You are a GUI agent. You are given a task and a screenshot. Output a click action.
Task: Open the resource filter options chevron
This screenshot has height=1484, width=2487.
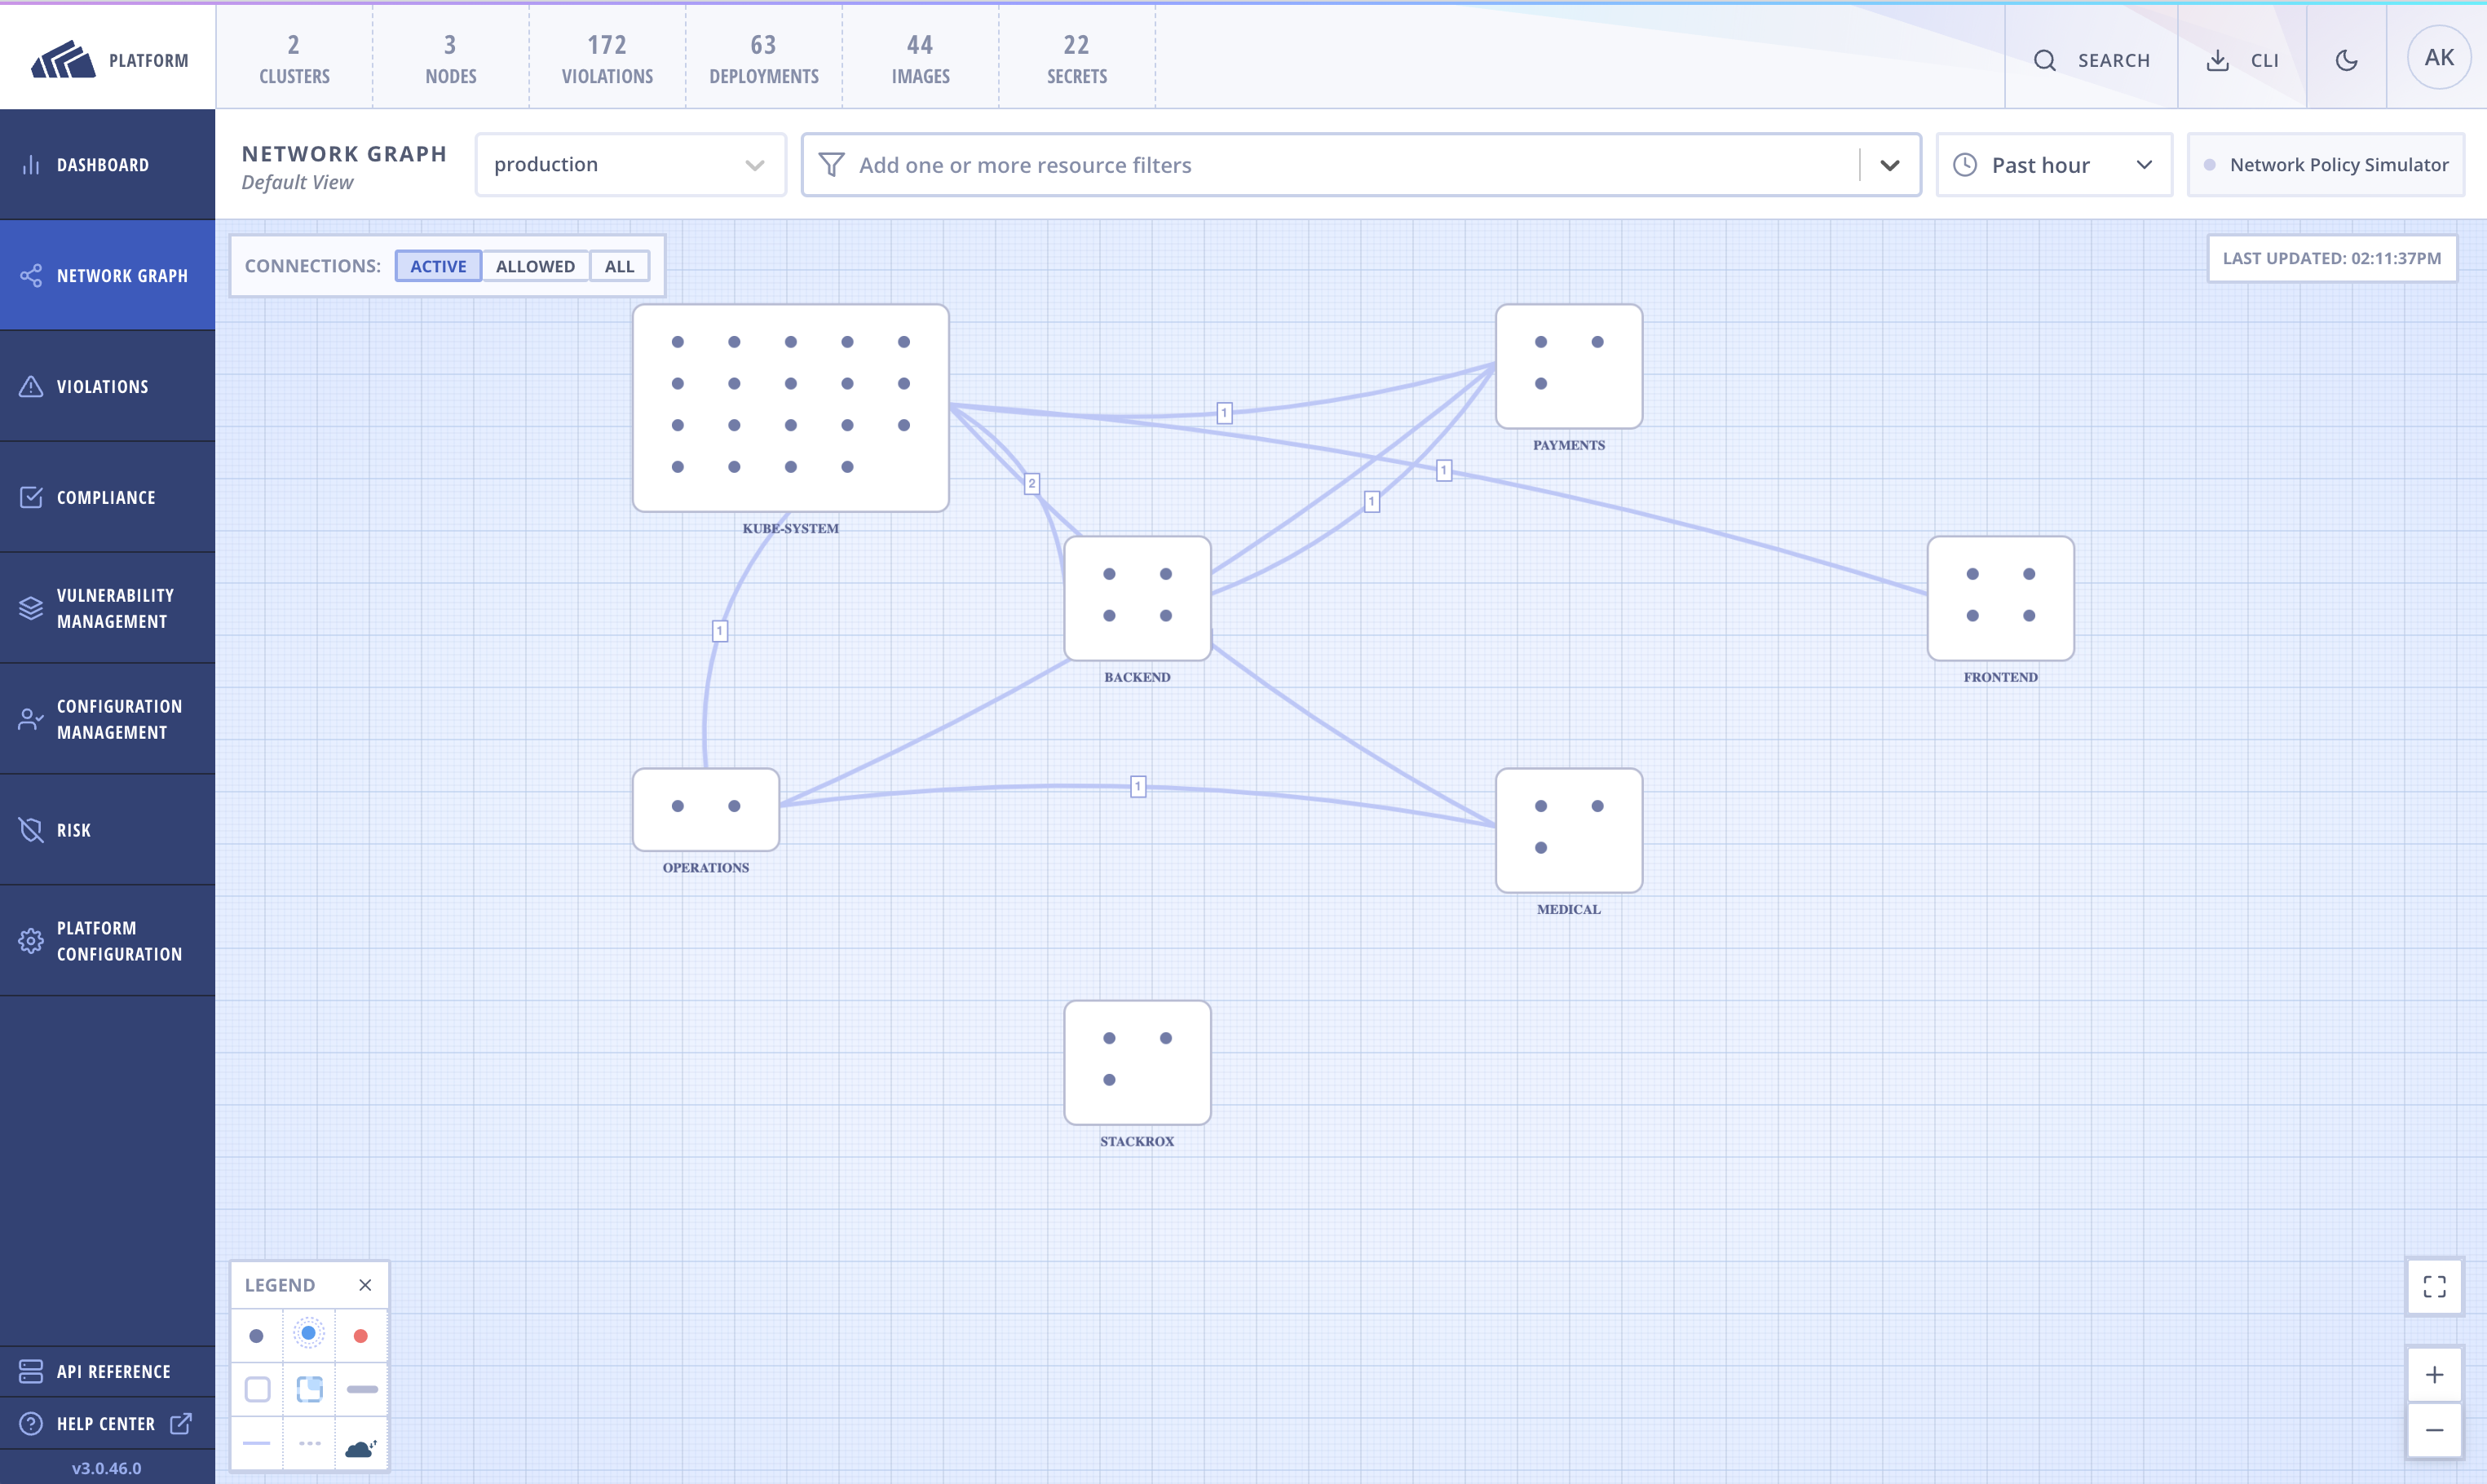1890,164
